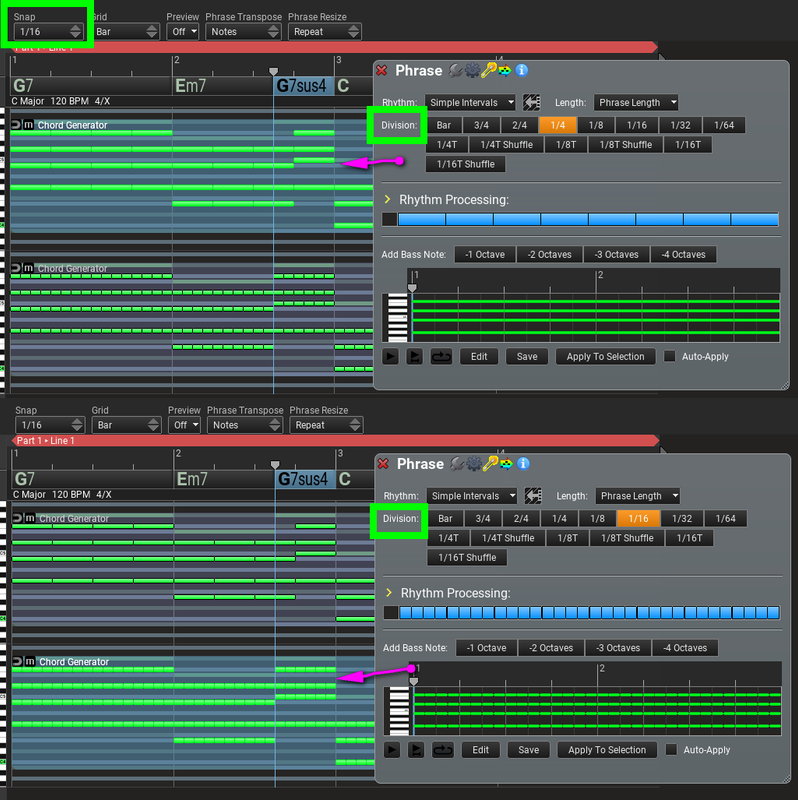The image size is (798, 800).
Task: Select 1/16T Shuffle division in lower panel
Action: (x=467, y=558)
